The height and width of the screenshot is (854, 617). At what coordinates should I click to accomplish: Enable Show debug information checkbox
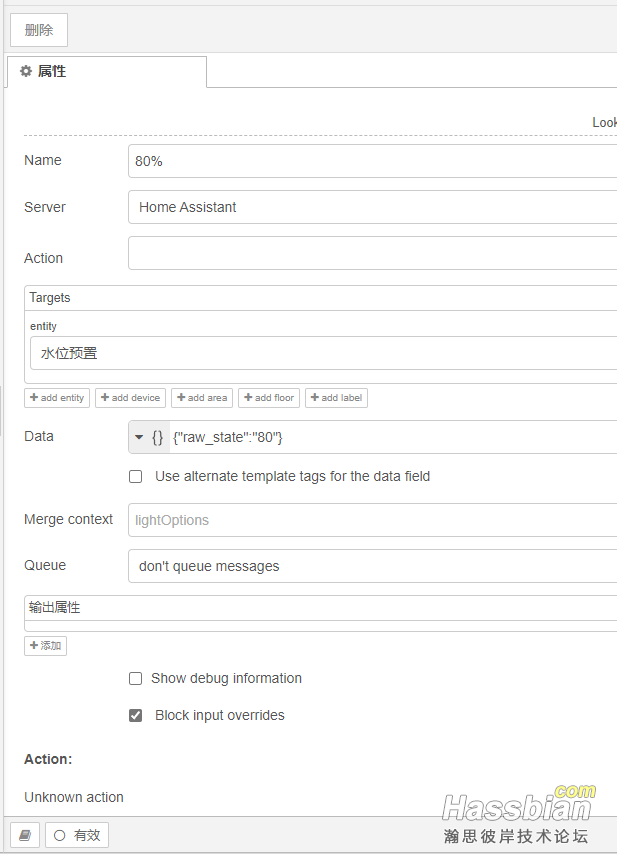(x=136, y=678)
